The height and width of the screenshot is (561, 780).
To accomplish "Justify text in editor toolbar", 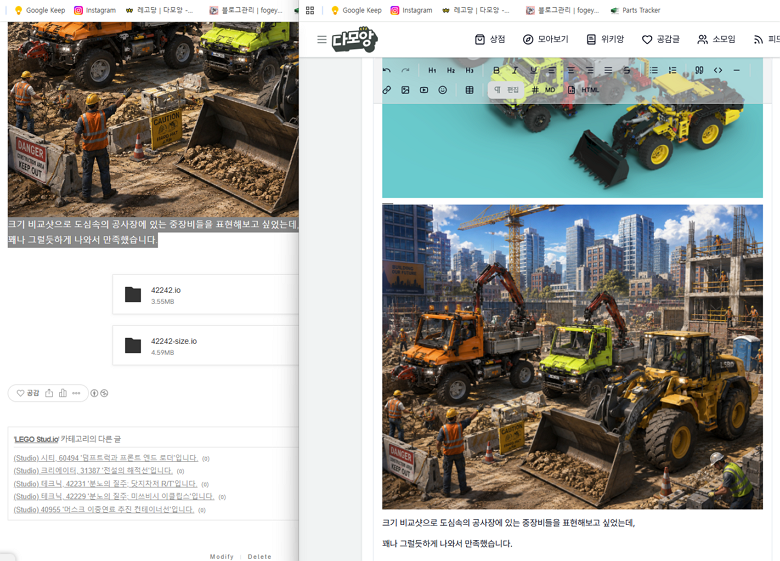I will pos(608,70).
